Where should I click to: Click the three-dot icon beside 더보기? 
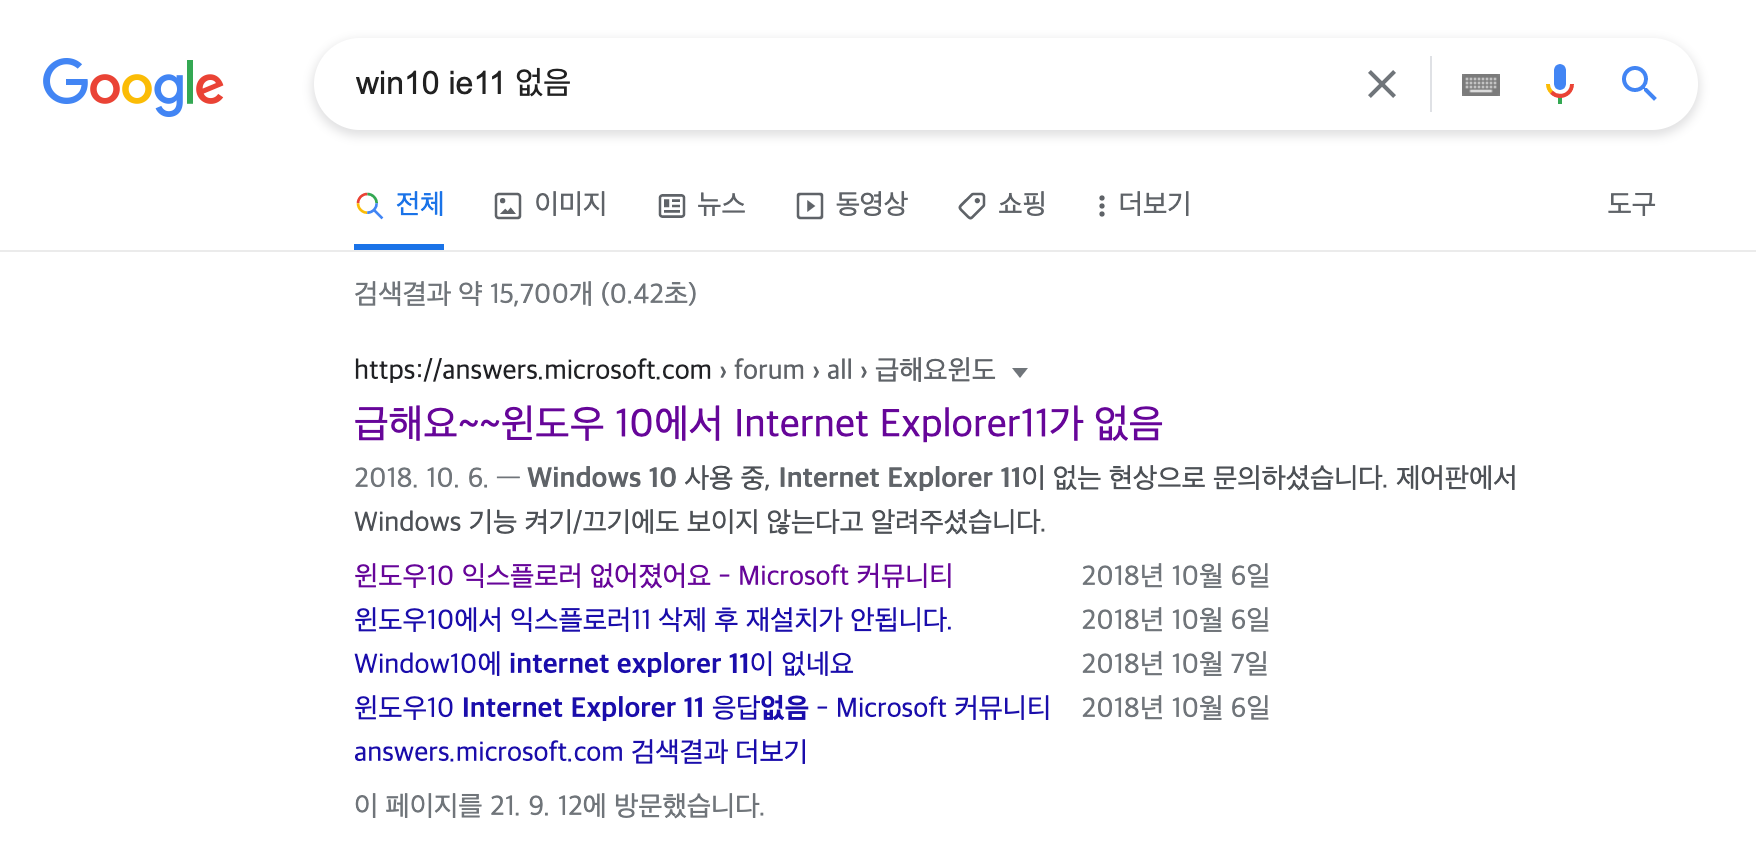click(1101, 206)
